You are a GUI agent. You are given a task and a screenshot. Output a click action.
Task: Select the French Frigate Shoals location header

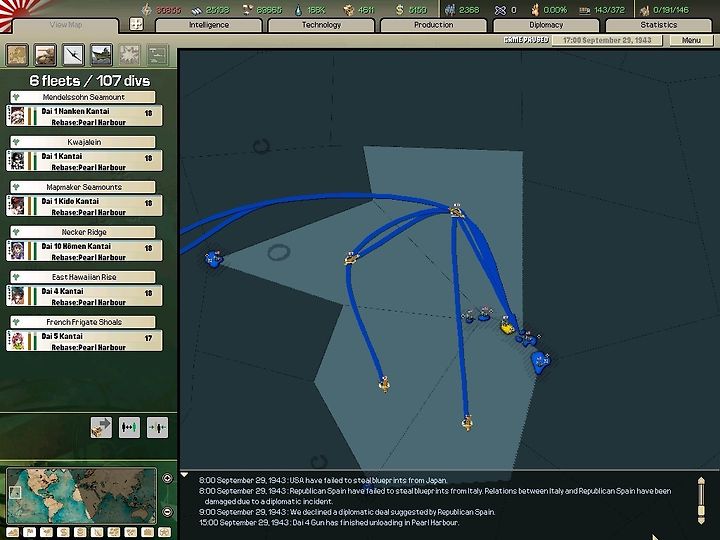coord(83,322)
